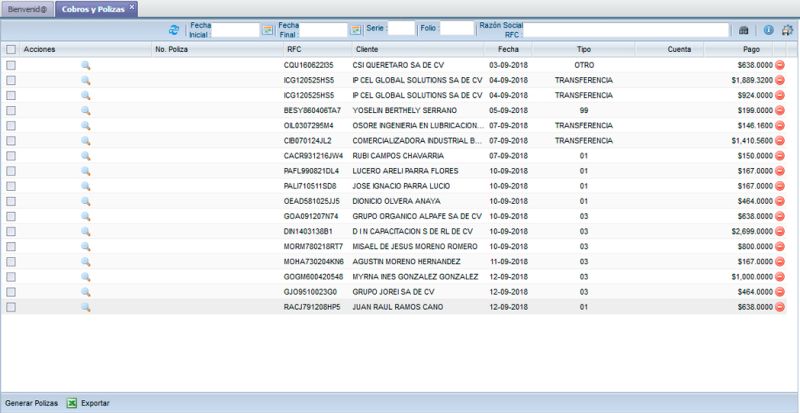Click the search binoculars icon
800x413 pixels.
pyautogui.click(x=743, y=30)
